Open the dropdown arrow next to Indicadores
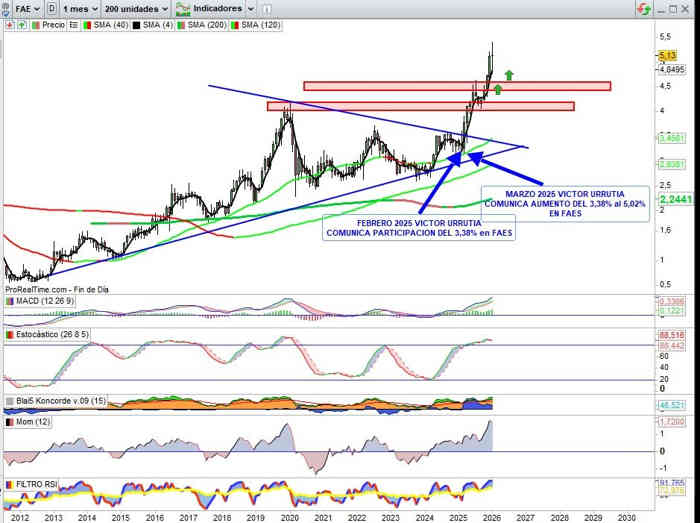 250,8
